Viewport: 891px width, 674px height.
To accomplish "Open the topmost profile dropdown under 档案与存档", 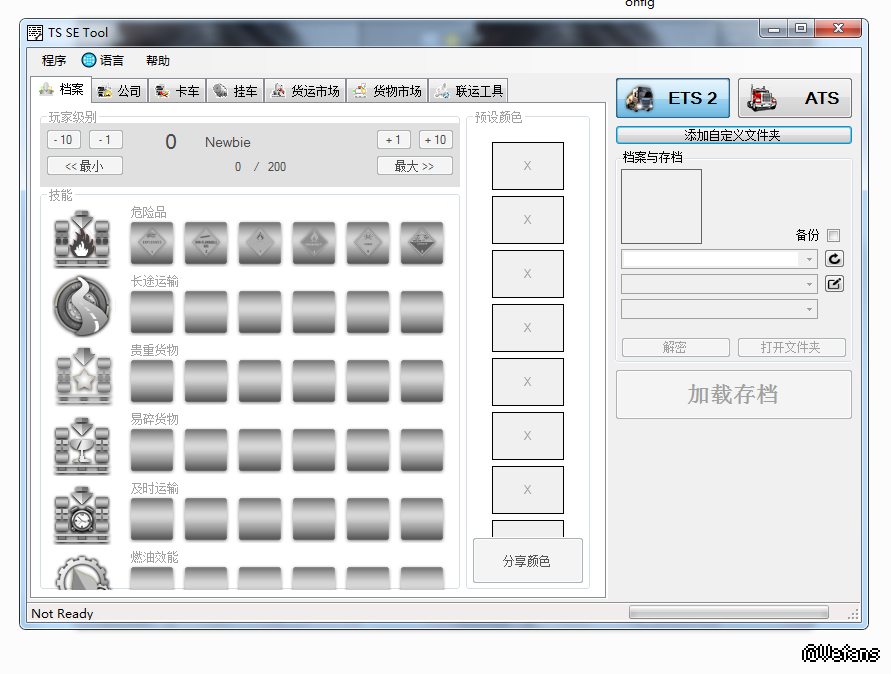I will point(720,259).
